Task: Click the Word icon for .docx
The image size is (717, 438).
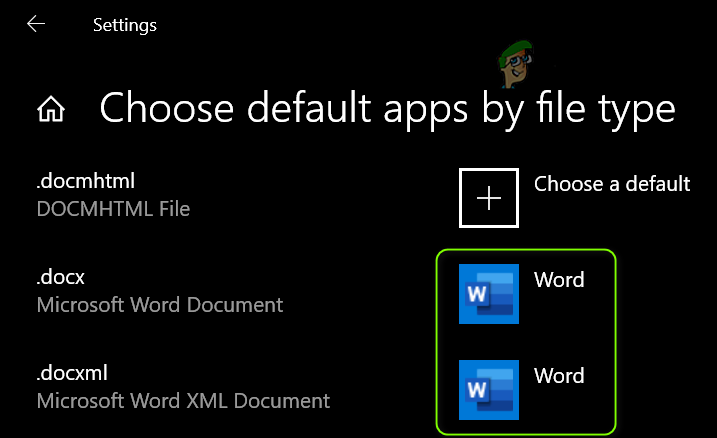Action: click(489, 294)
